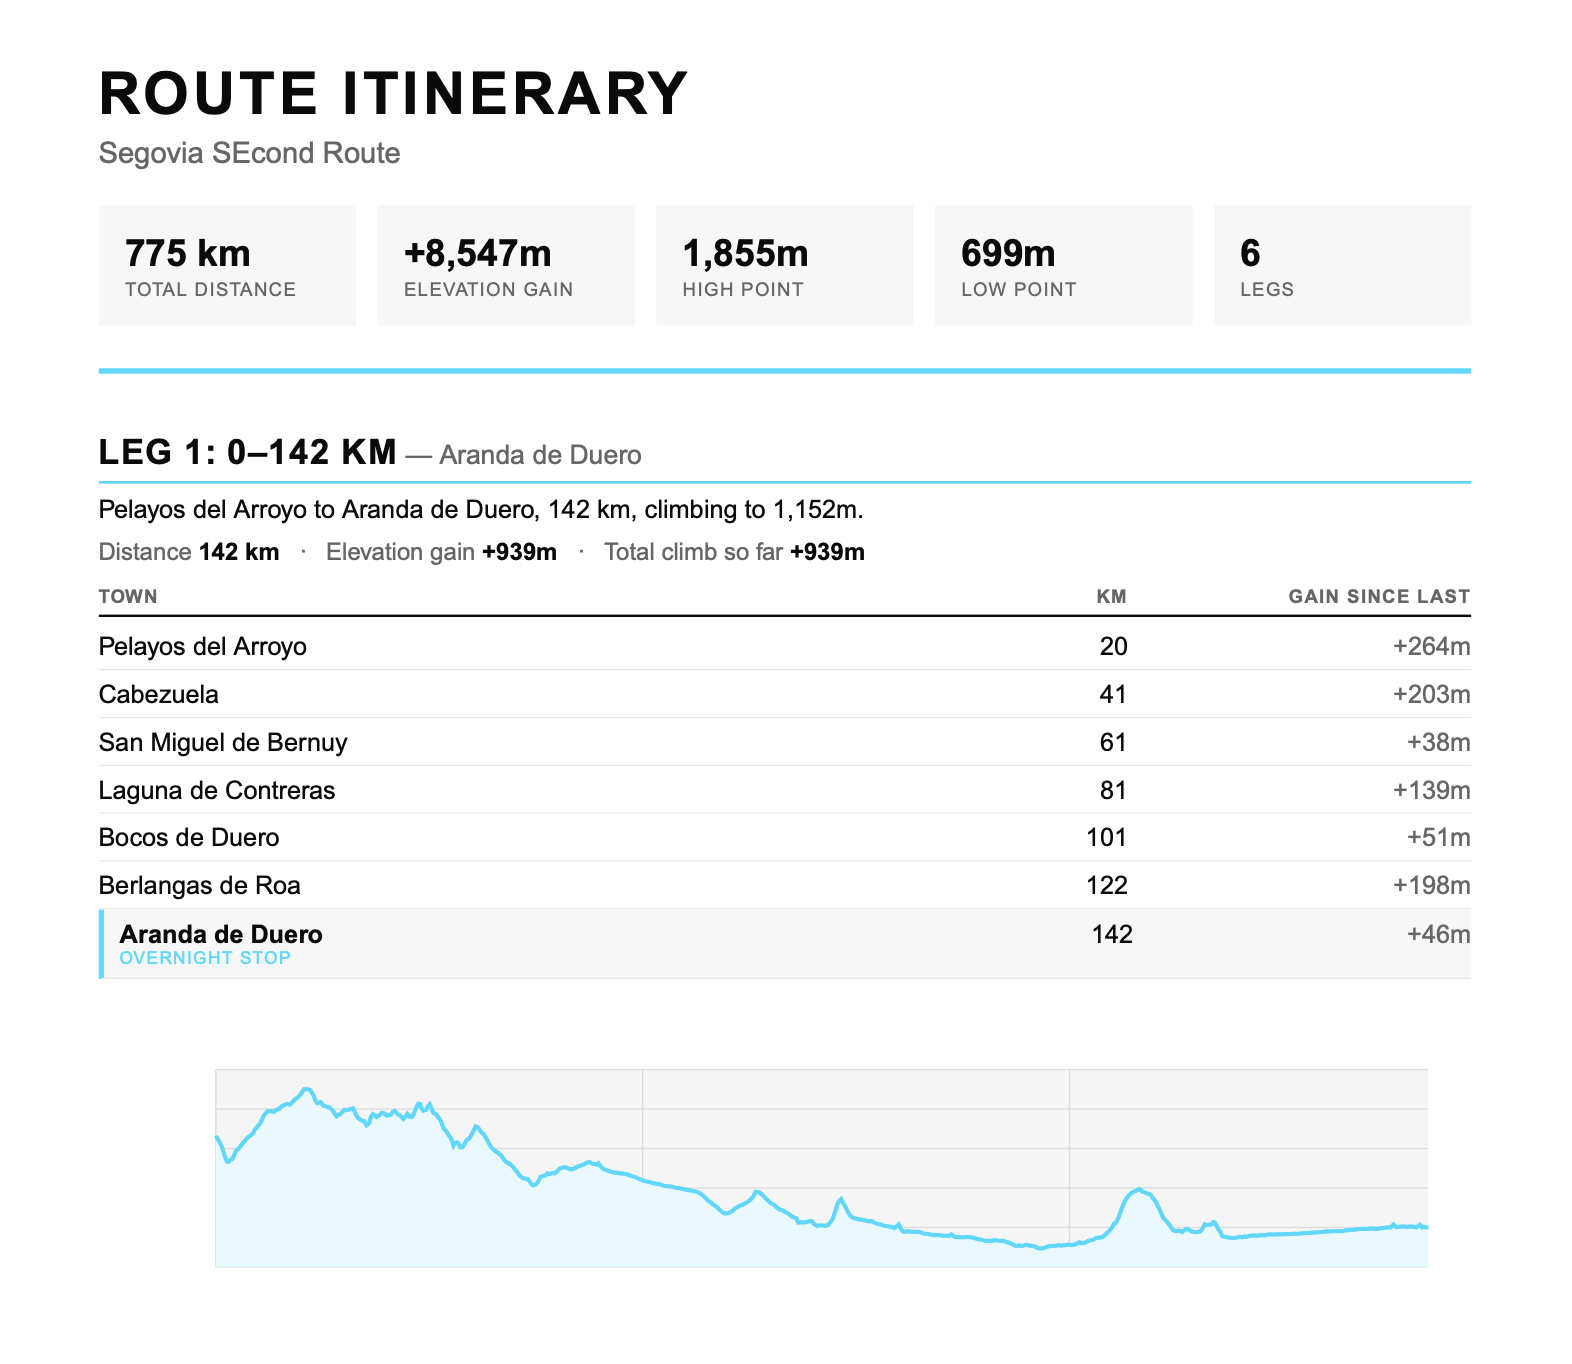The height and width of the screenshot is (1364, 1572).
Task: Select the +38m gain value
Action: click(x=1438, y=743)
